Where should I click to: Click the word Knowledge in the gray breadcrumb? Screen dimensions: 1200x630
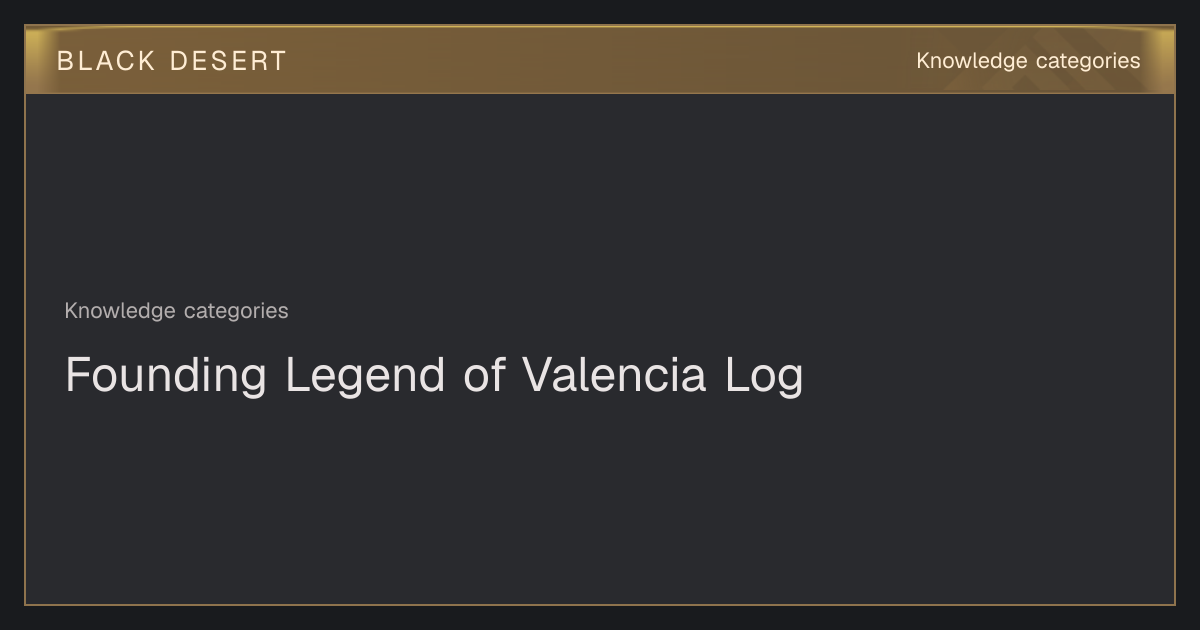tap(120, 311)
